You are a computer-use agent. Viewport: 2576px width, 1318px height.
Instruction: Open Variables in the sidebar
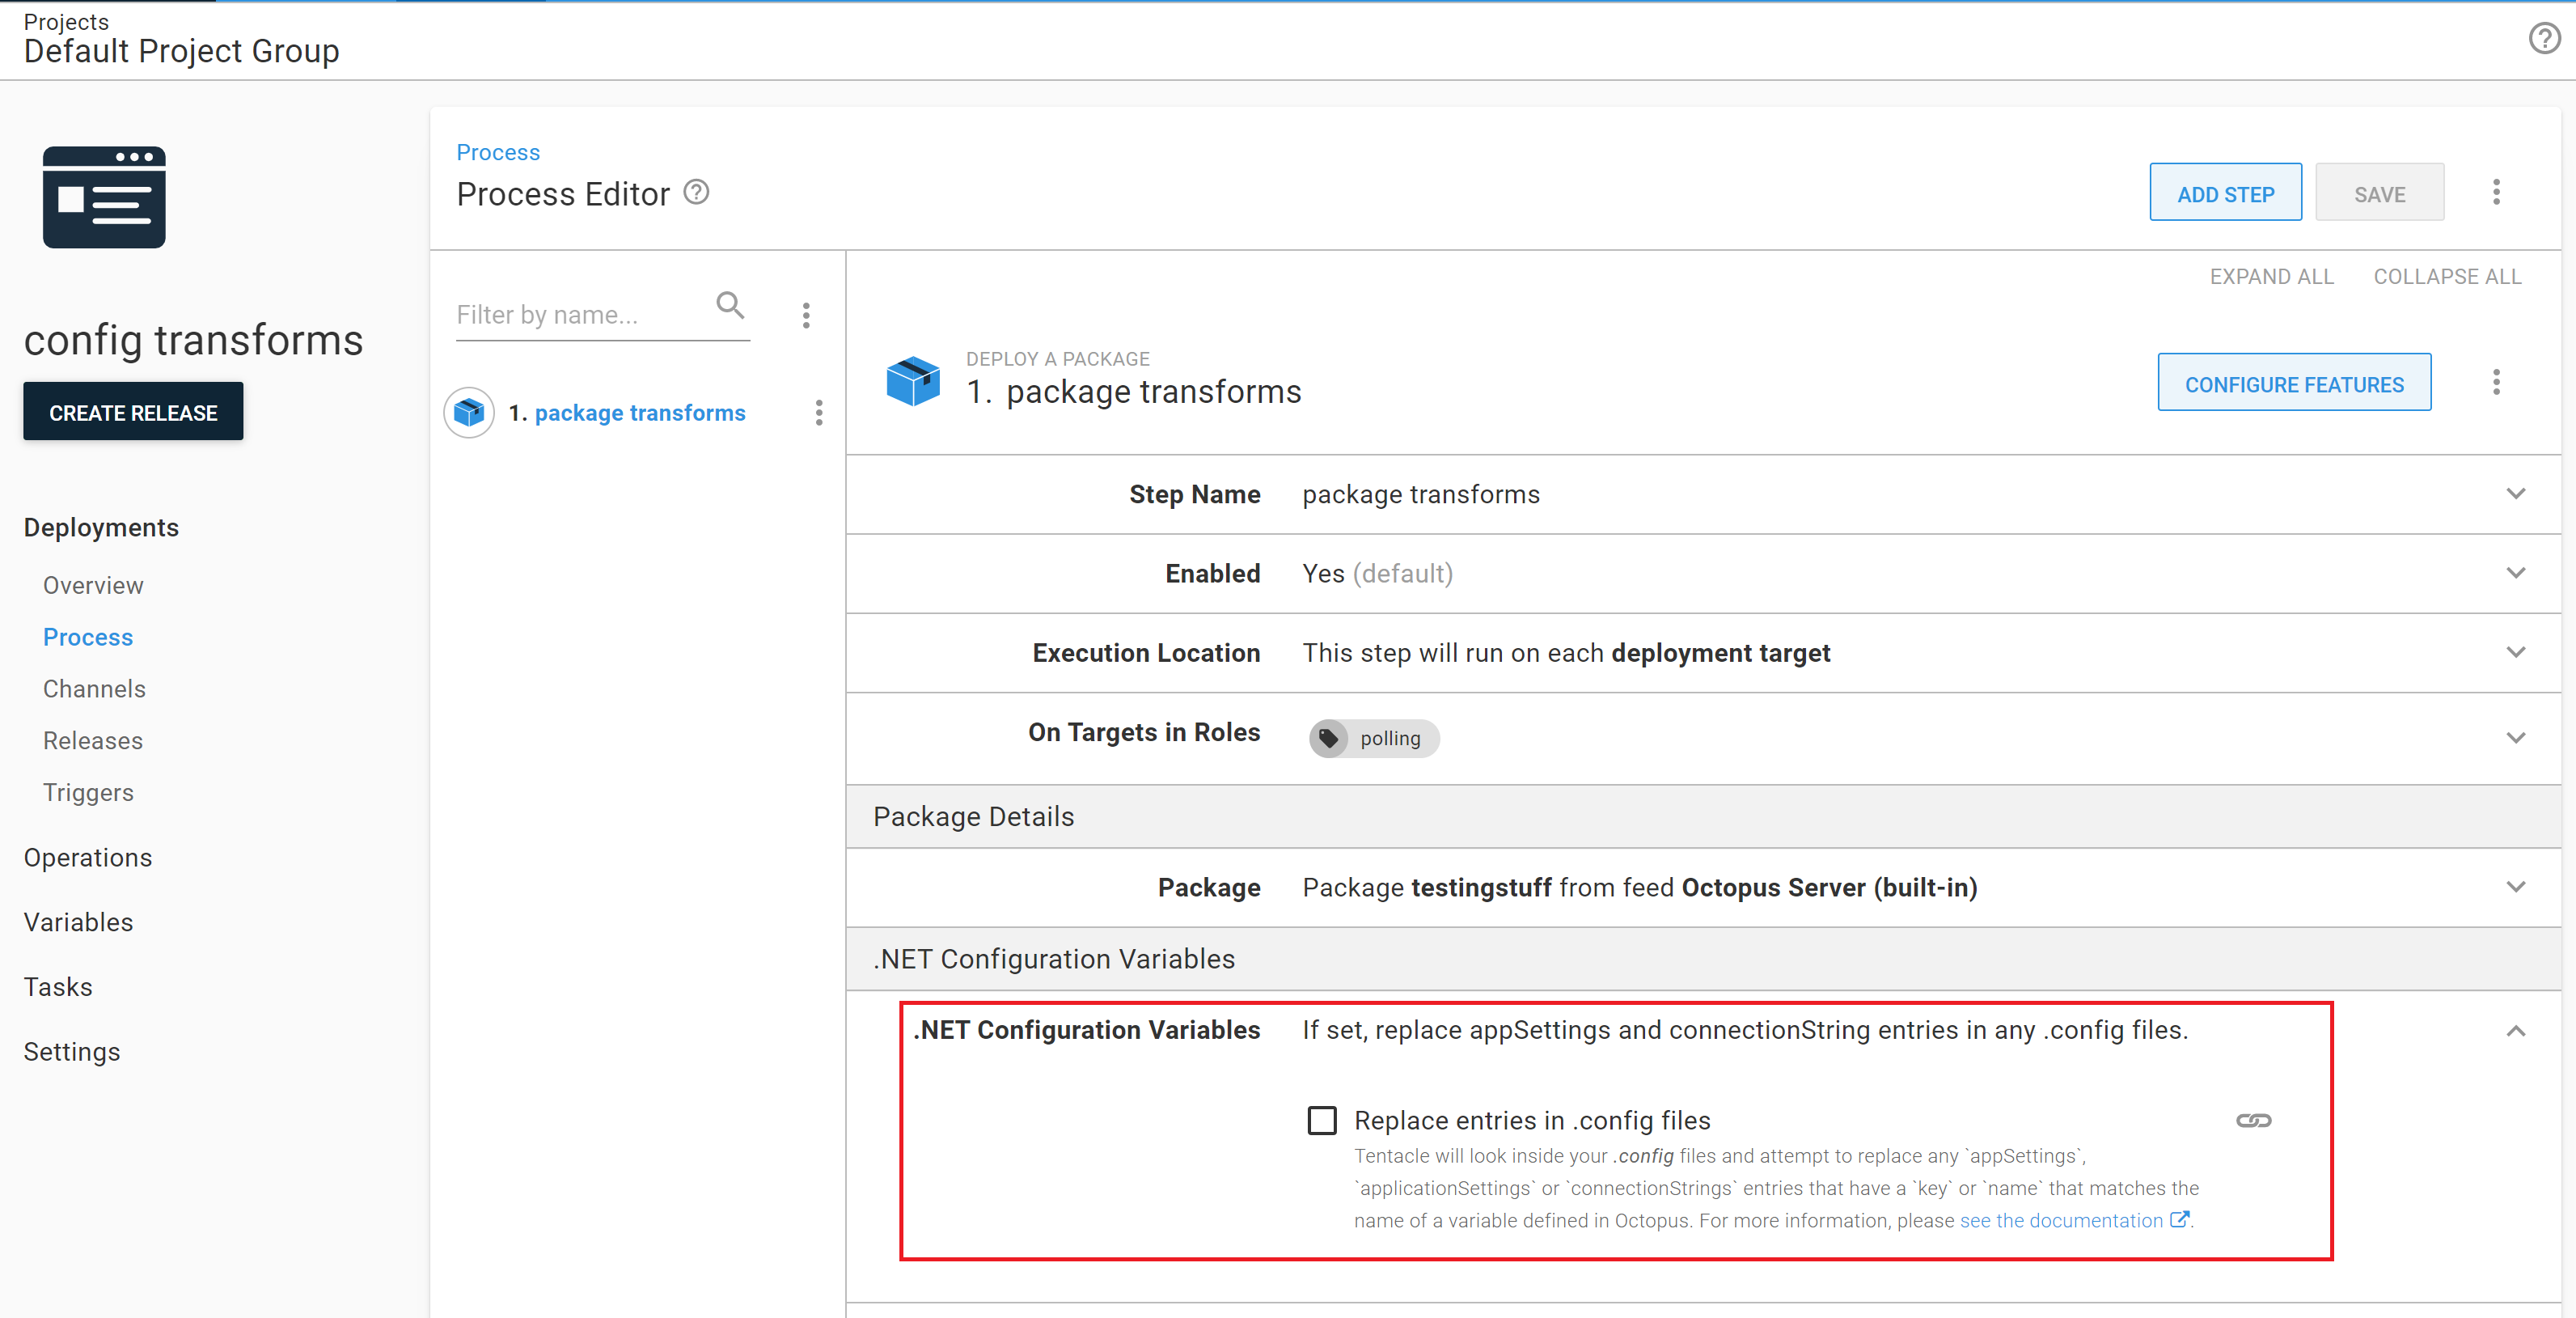(78, 922)
